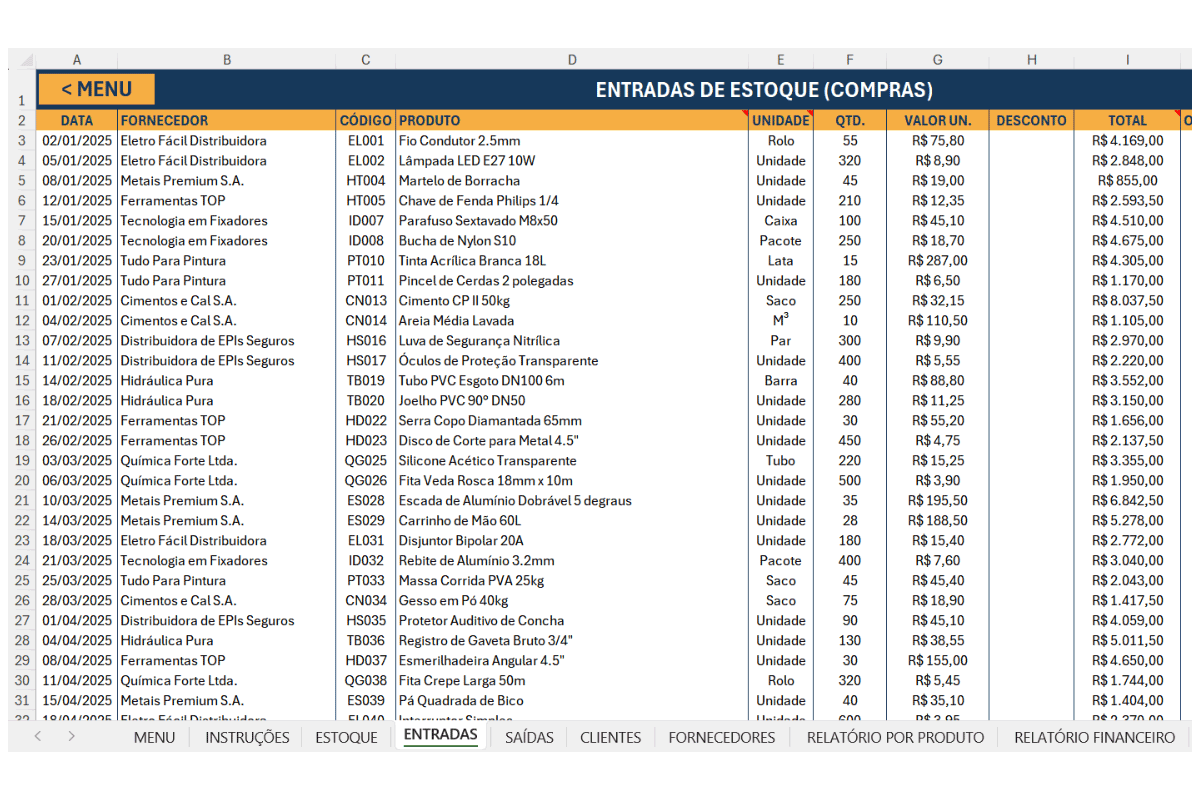Select date cell 14/02/2025
The height and width of the screenshot is (800, 1200).
[x=77, y=381]
